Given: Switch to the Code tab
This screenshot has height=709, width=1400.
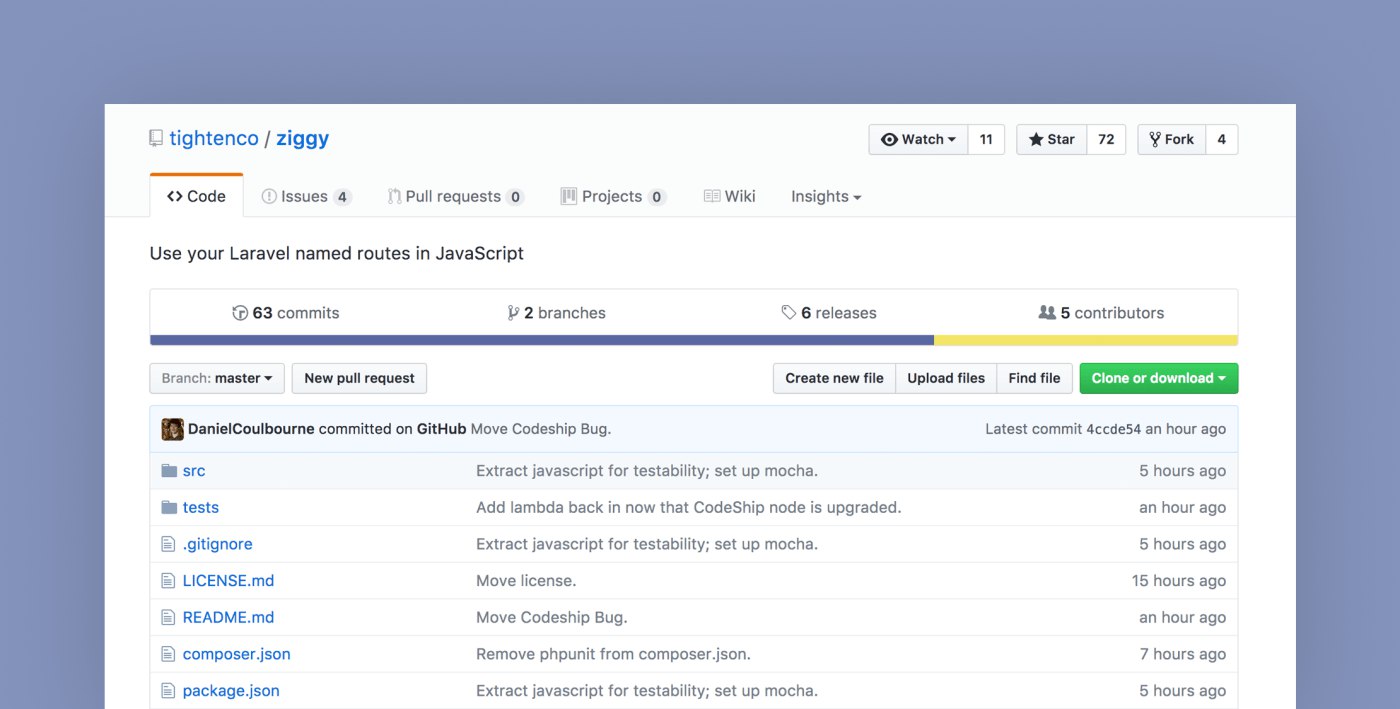Looking at the screenshot, I should [x=196, y=196].
